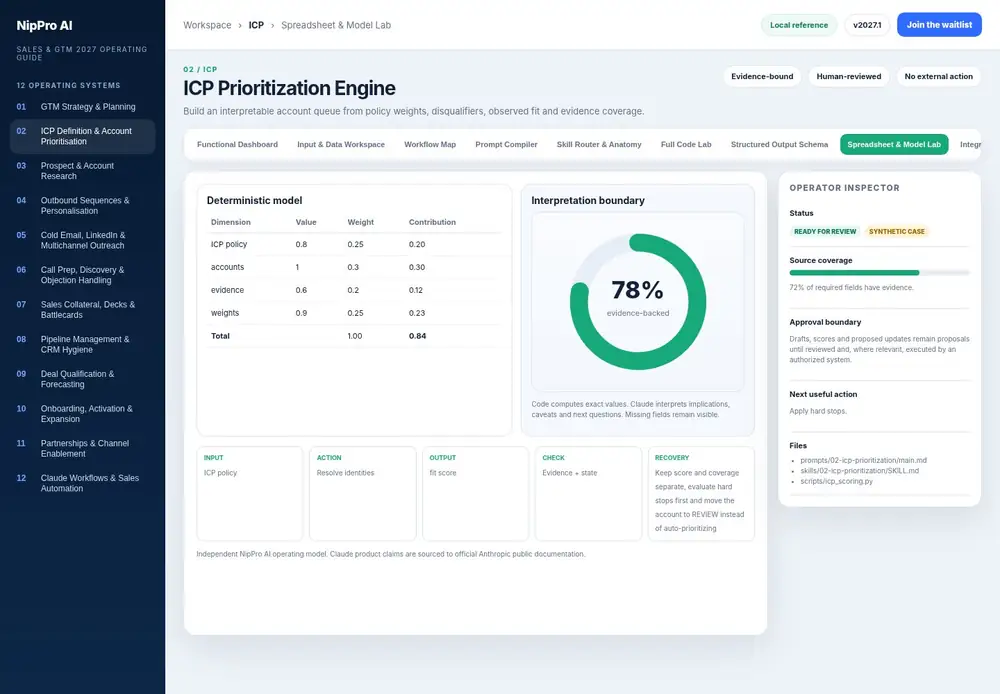Open Onboarding, Activation & Expansion
1000x694 pixels.
[82, 413]
